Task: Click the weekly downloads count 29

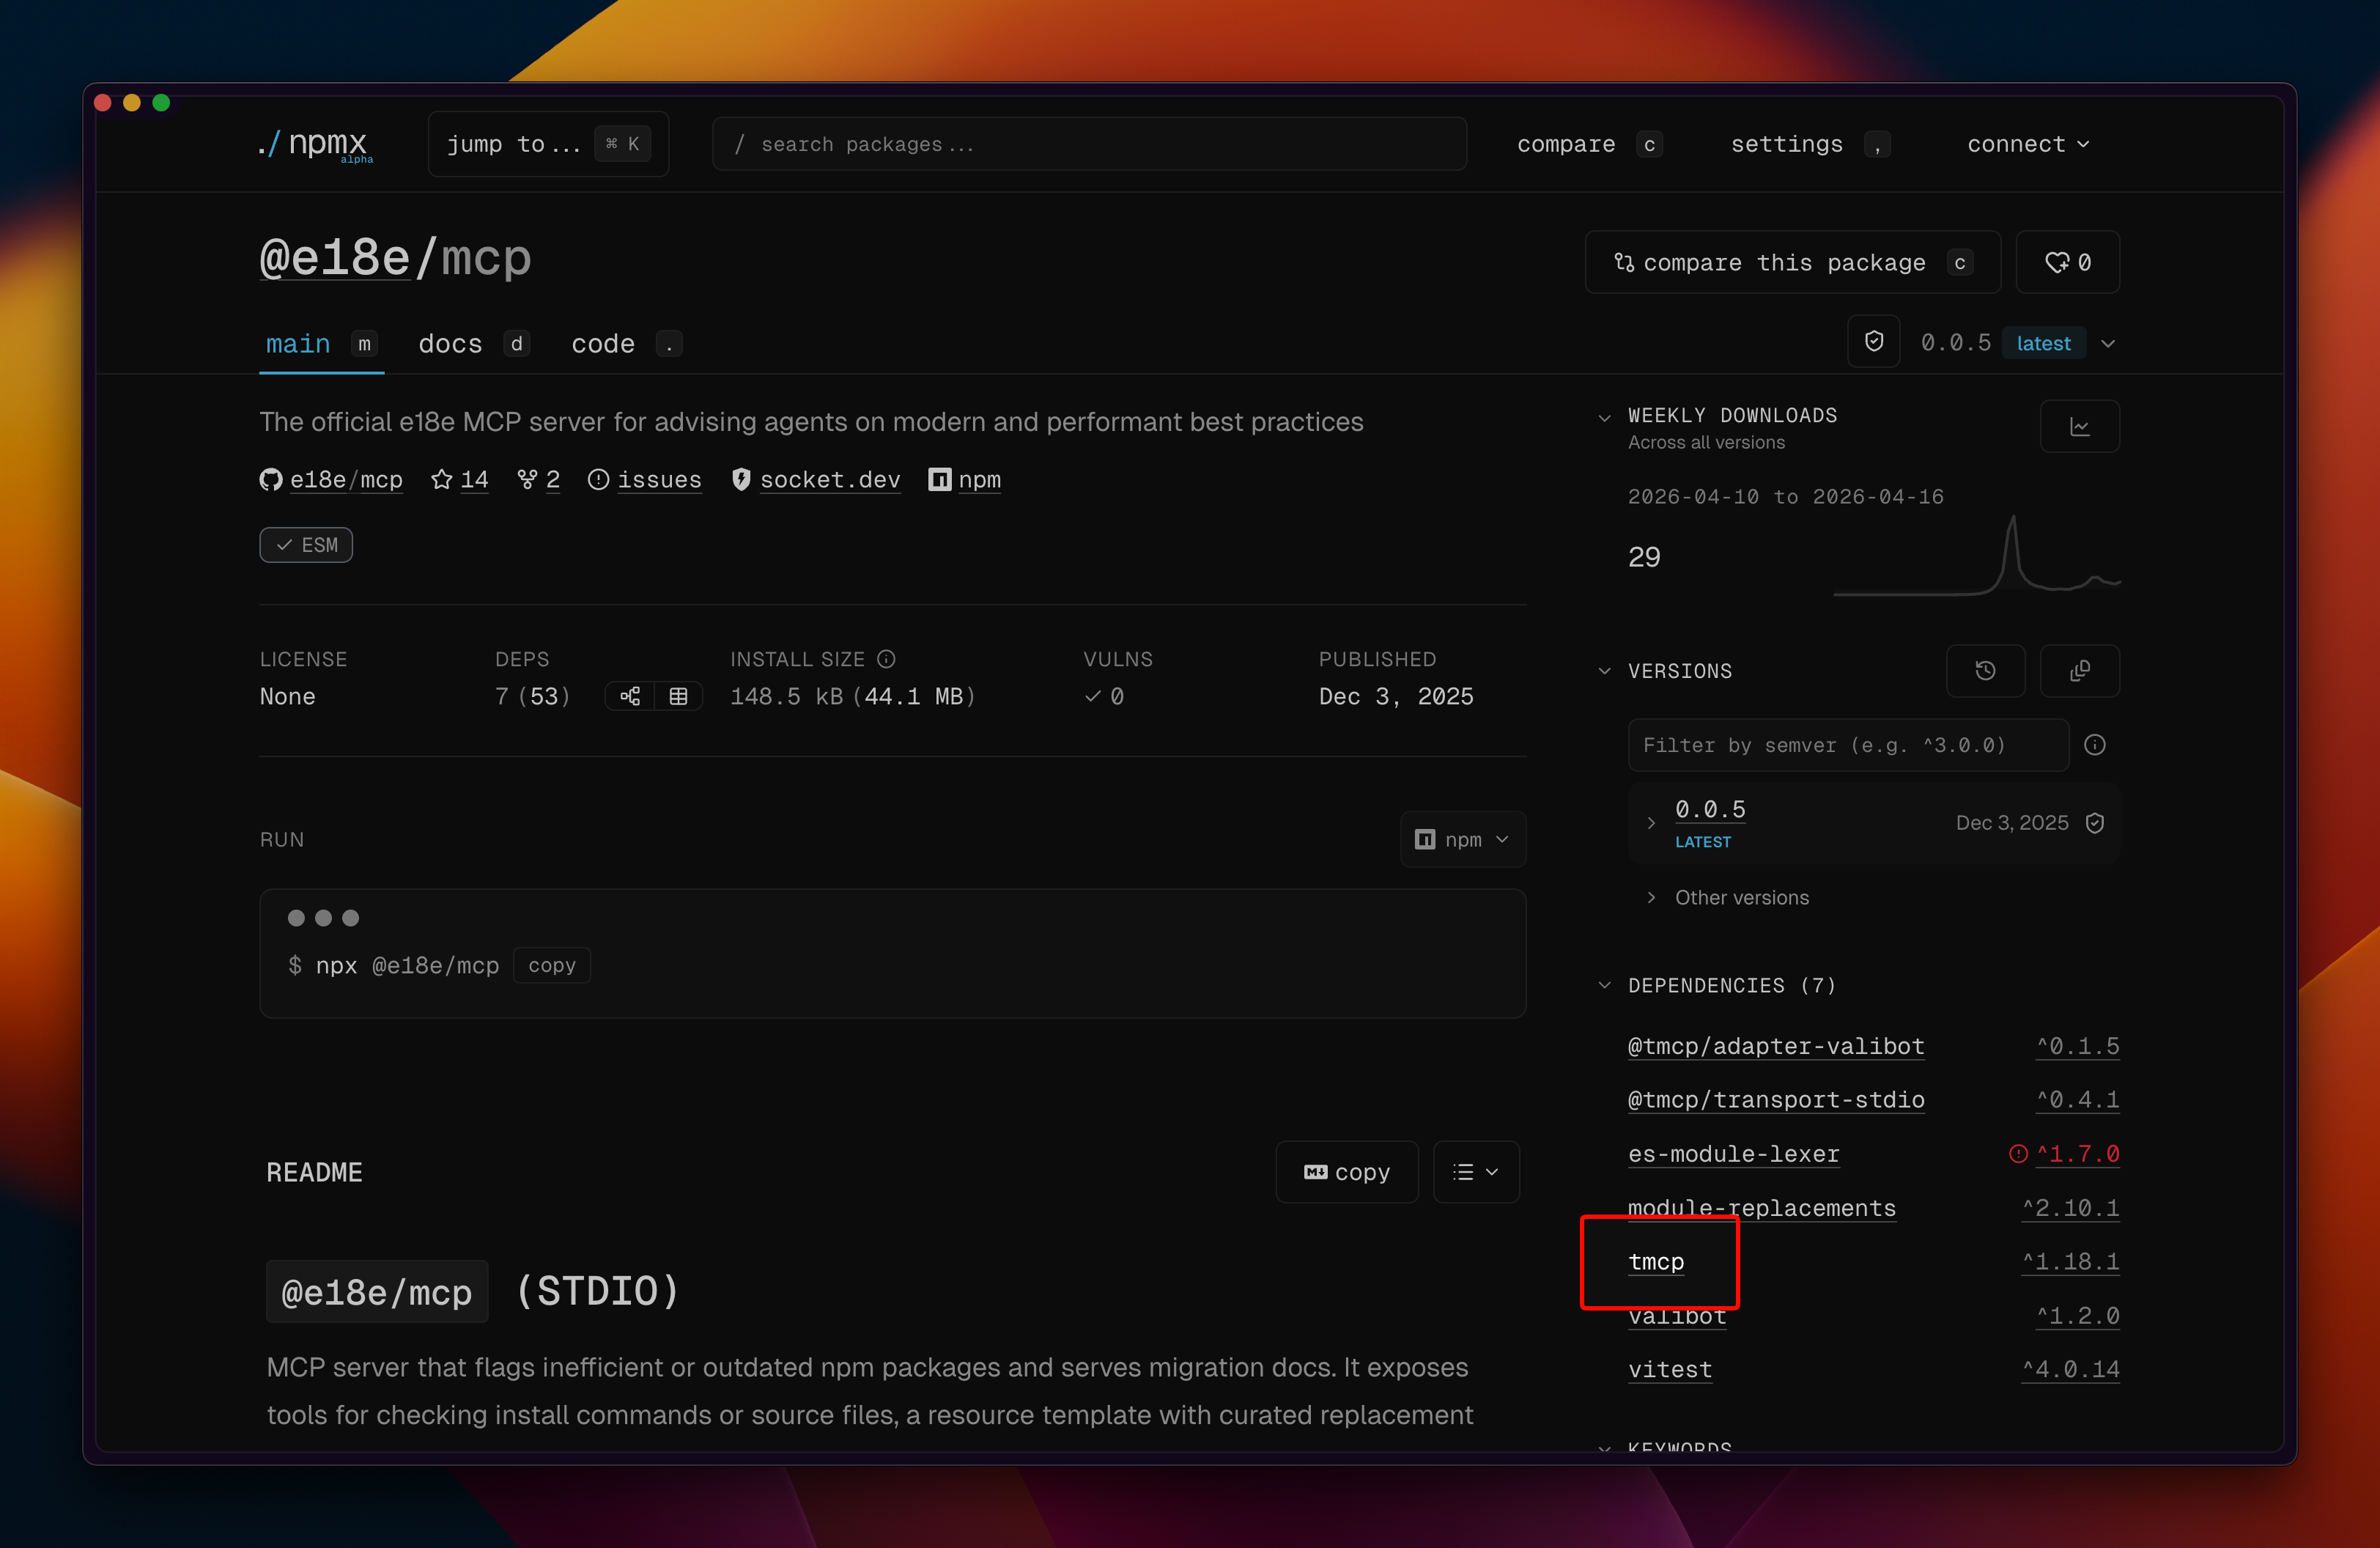Action: (1644, 557)
